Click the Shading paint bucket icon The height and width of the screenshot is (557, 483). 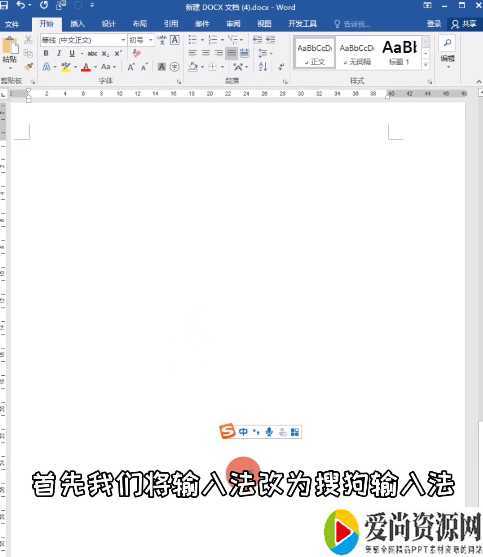(193, 67)
